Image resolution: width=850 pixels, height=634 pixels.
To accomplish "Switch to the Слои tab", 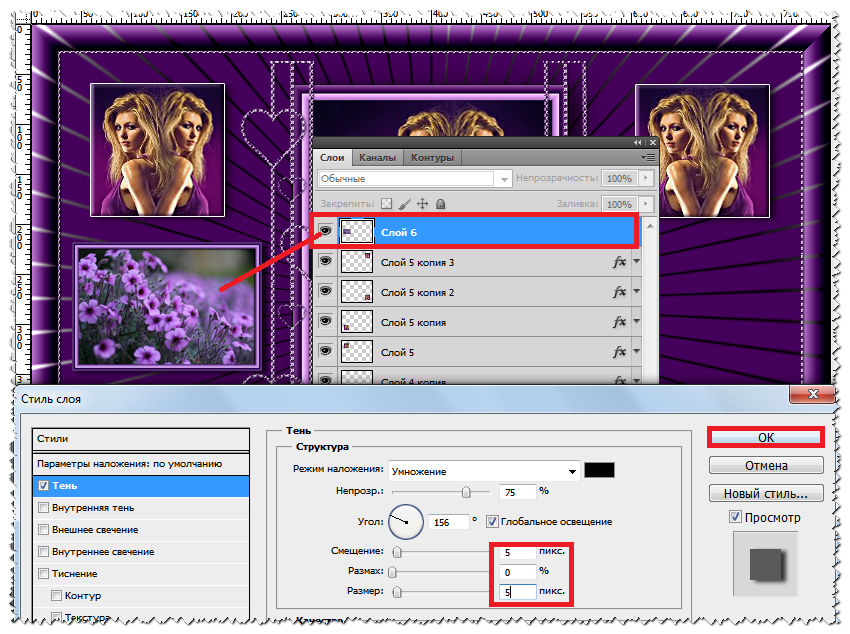I will pyautogui.click(x=332, y=158).
